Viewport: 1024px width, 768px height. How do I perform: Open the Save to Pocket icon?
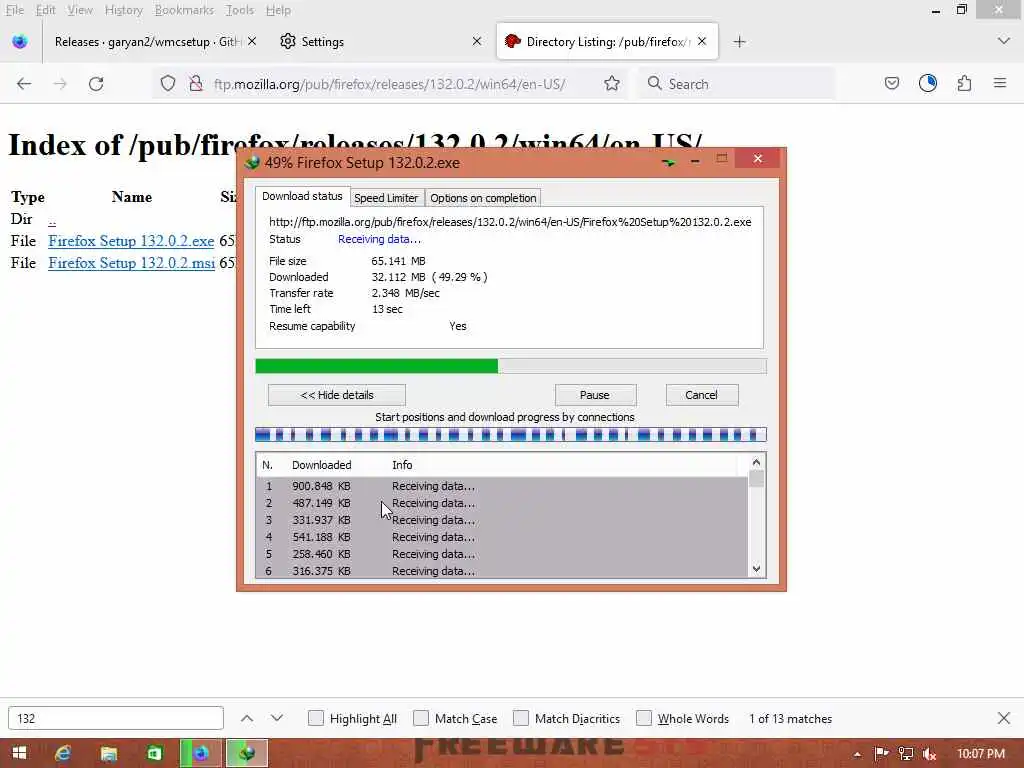pos(891,84)
